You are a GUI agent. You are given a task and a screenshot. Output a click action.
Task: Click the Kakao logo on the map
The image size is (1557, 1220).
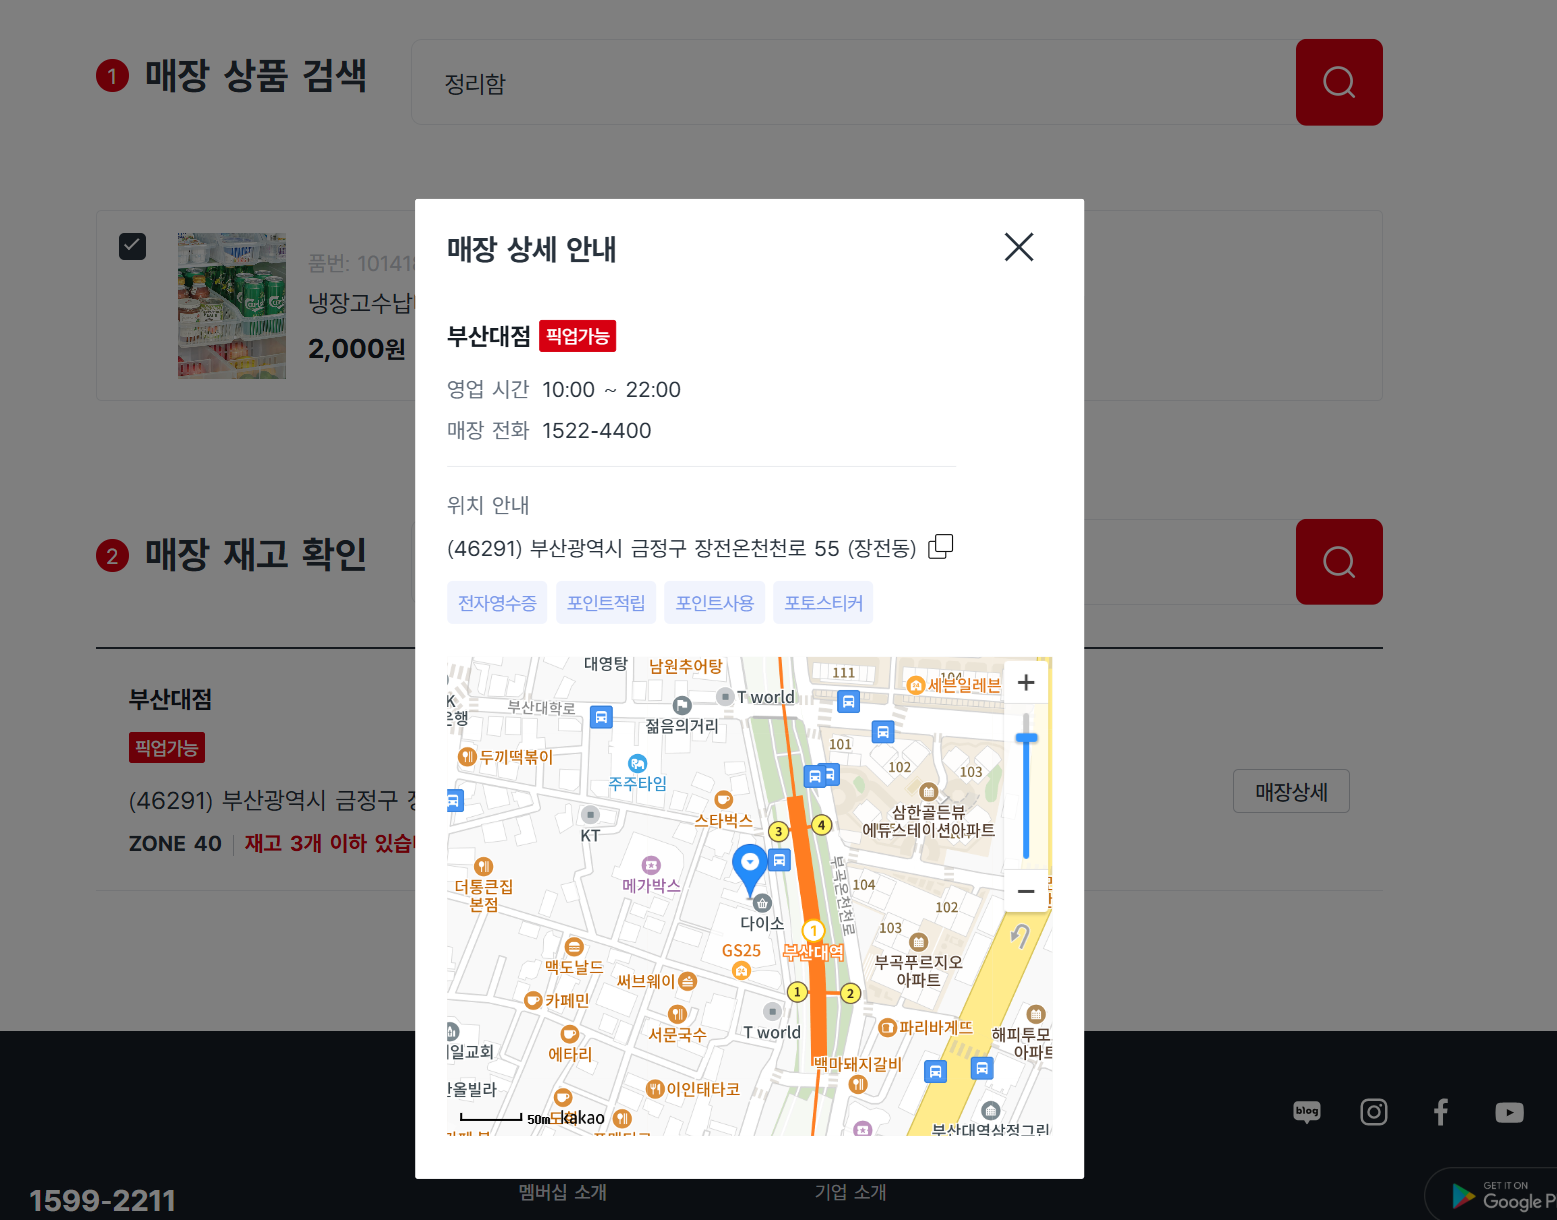click(583, 1117)
